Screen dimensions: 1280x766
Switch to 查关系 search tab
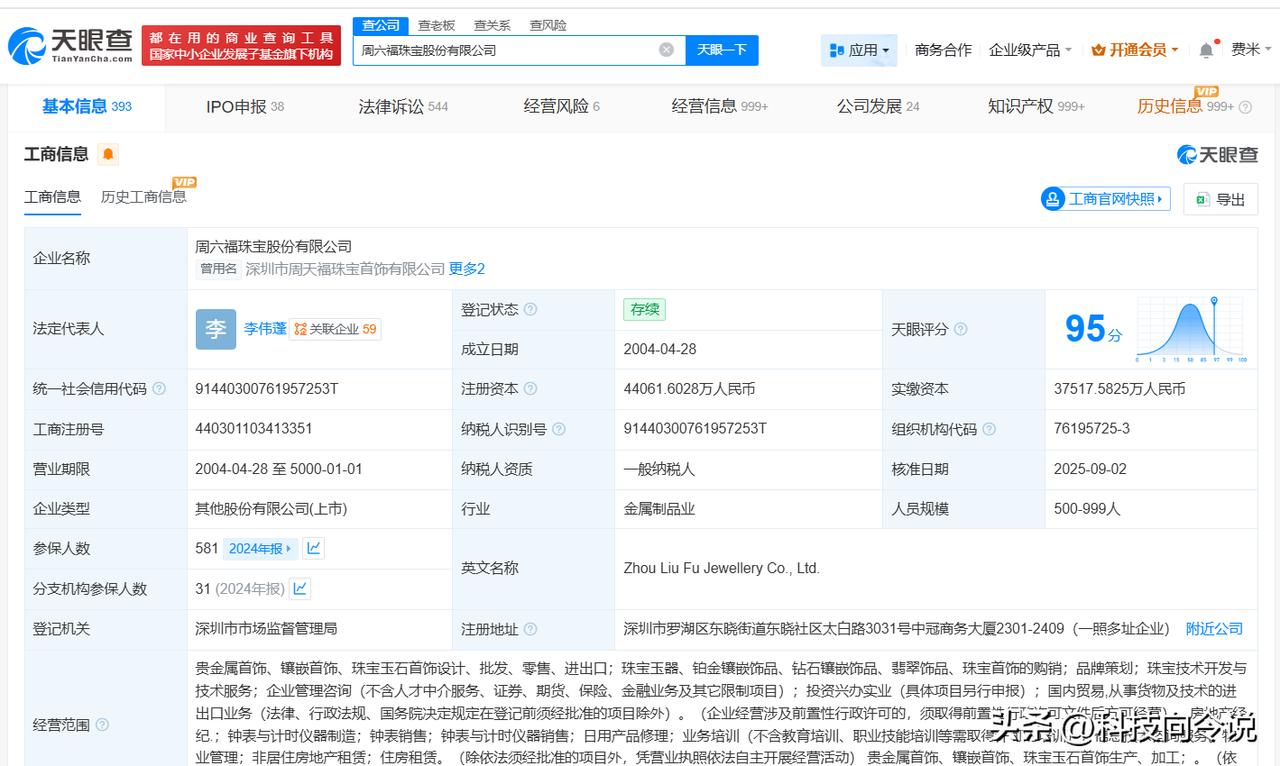tap(492, 25)
